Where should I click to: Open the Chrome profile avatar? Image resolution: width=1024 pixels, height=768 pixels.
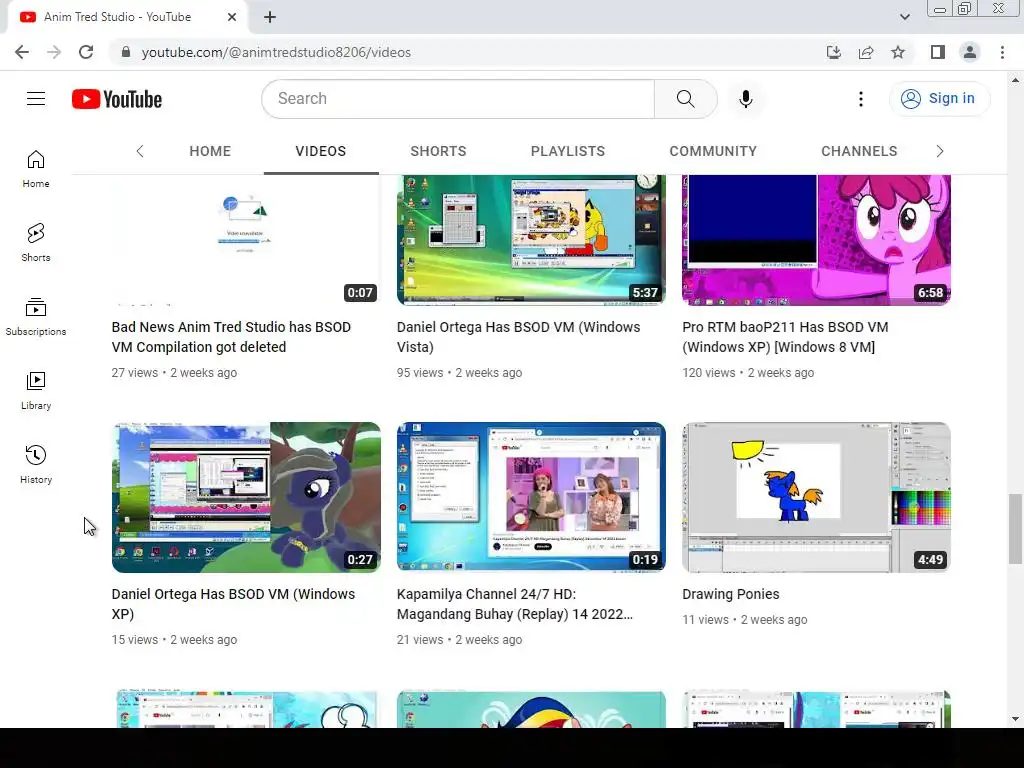tap(970, 52)
